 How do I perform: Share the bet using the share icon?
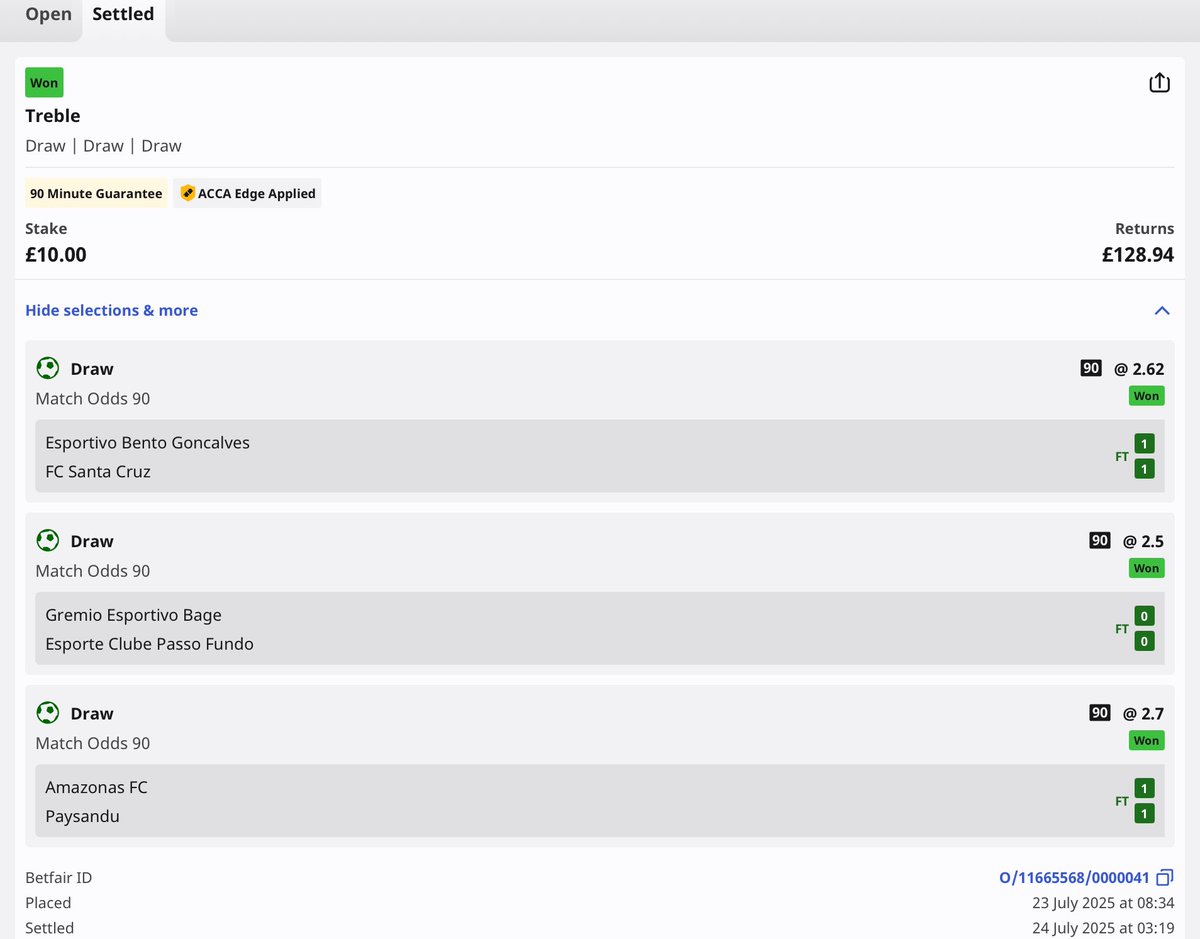pos(1159,82)
